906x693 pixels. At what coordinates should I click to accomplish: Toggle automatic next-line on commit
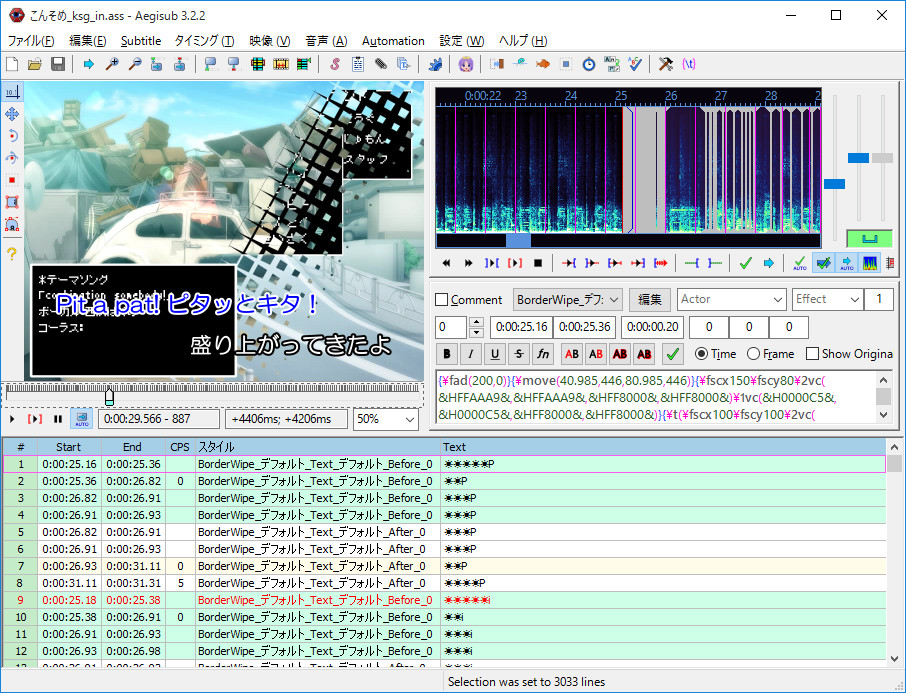pos(823,264)
